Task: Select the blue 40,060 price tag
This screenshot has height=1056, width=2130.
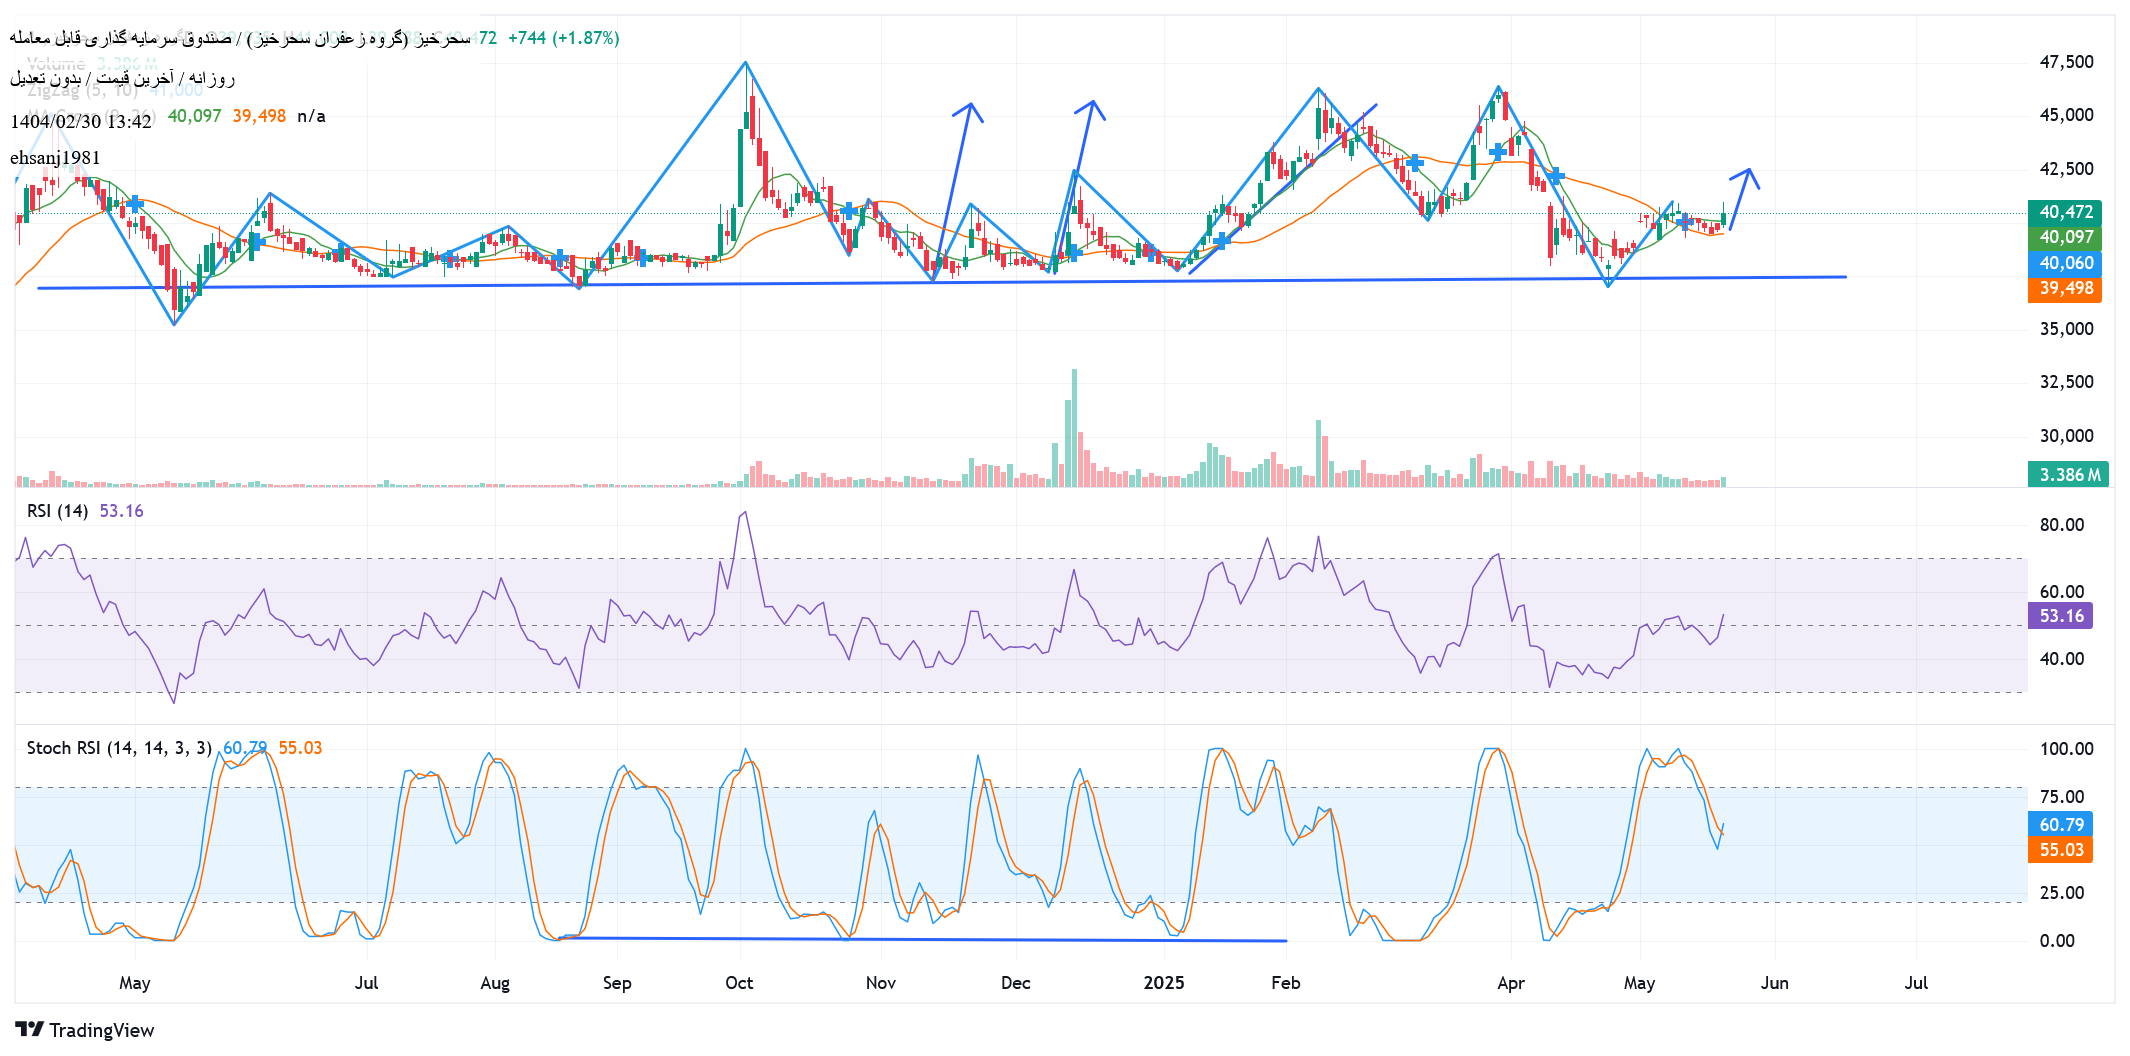Action: point(2066,263)
